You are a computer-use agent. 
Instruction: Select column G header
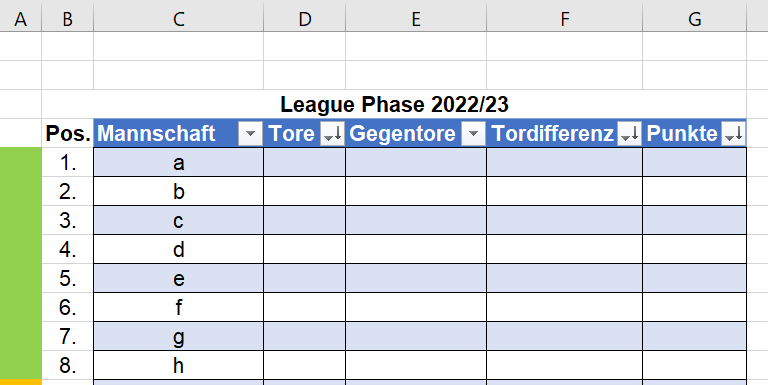coord(695,19)
